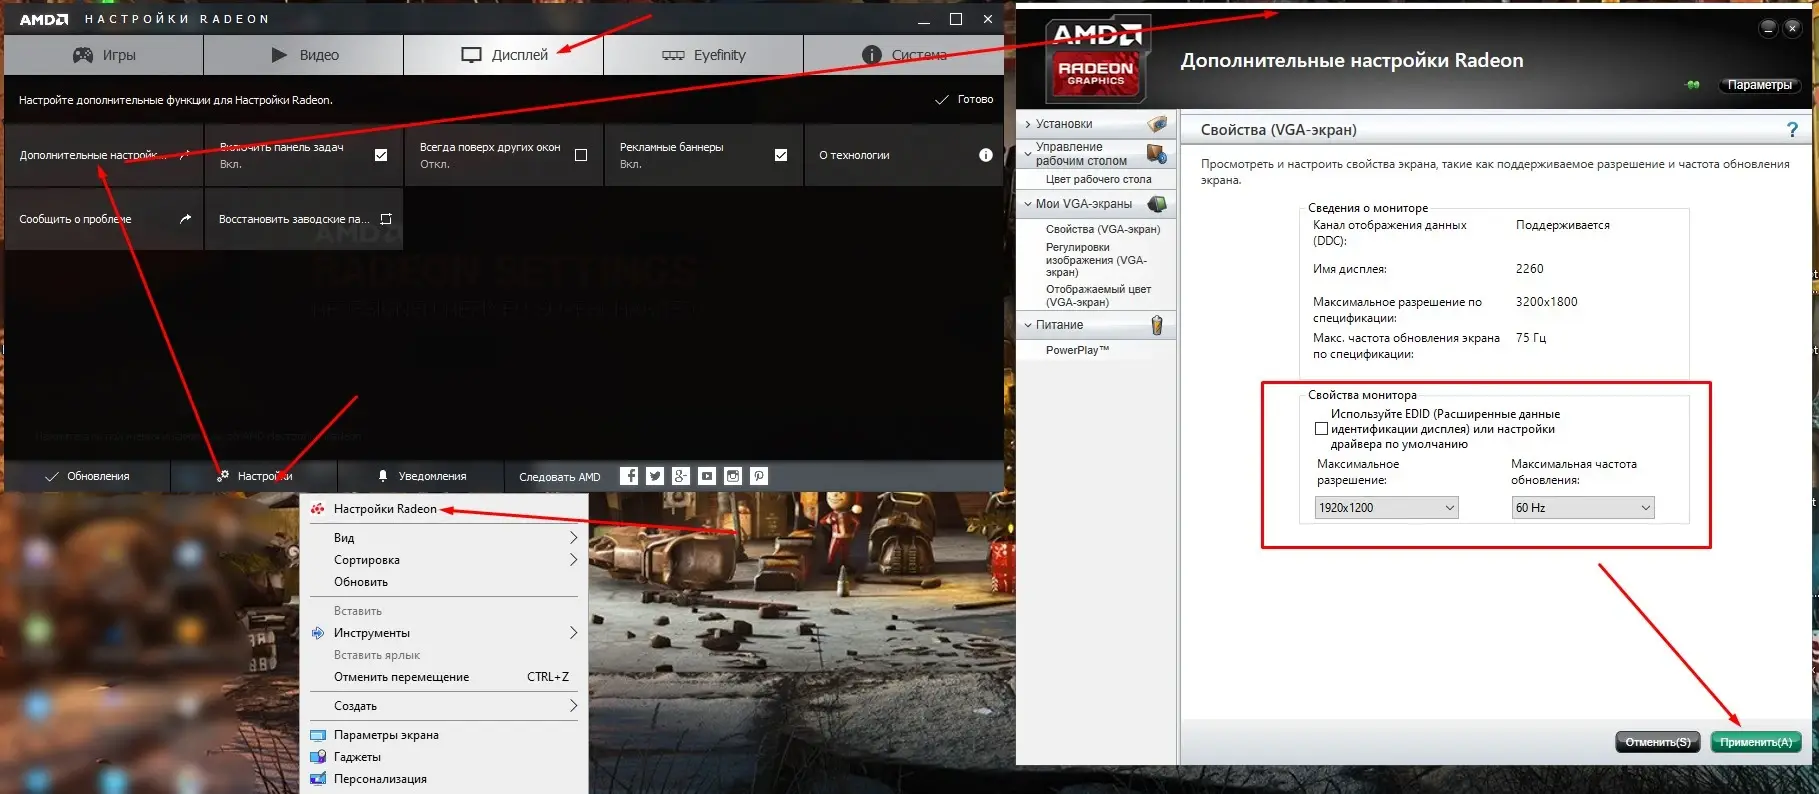The image size is (1819, 794).
Task: Click the Управление рабочим столом monitor icon
Action: pos(1157,154)
